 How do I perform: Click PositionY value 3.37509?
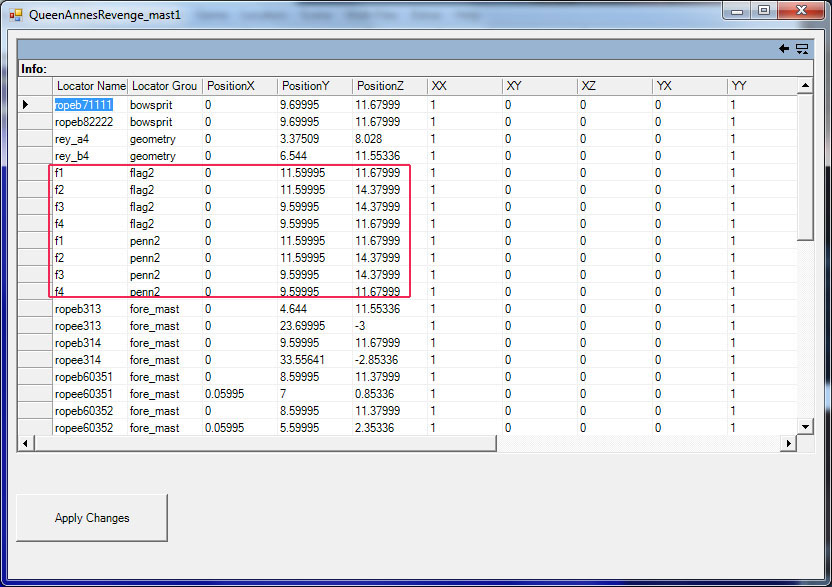tap(315, 139)
